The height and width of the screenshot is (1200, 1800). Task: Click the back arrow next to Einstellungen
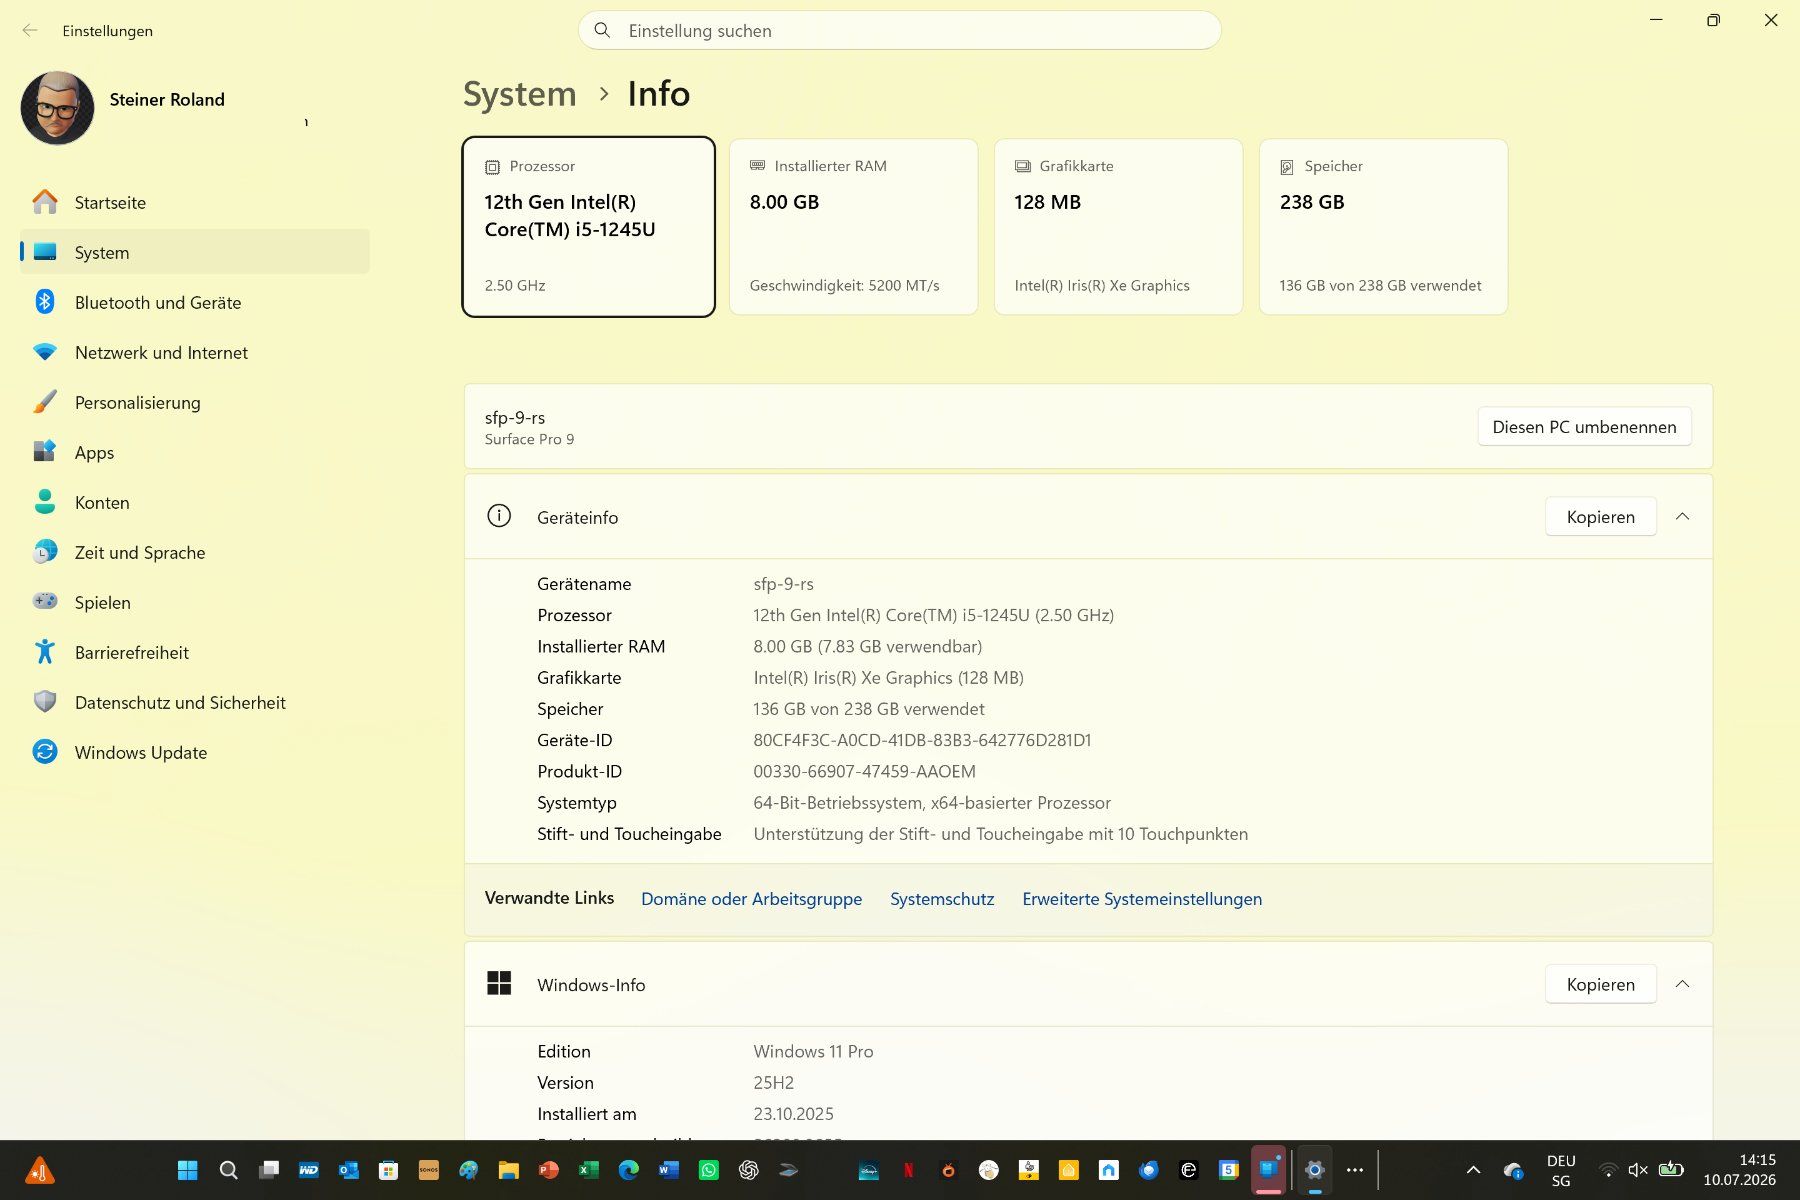(x=30, y=31)
